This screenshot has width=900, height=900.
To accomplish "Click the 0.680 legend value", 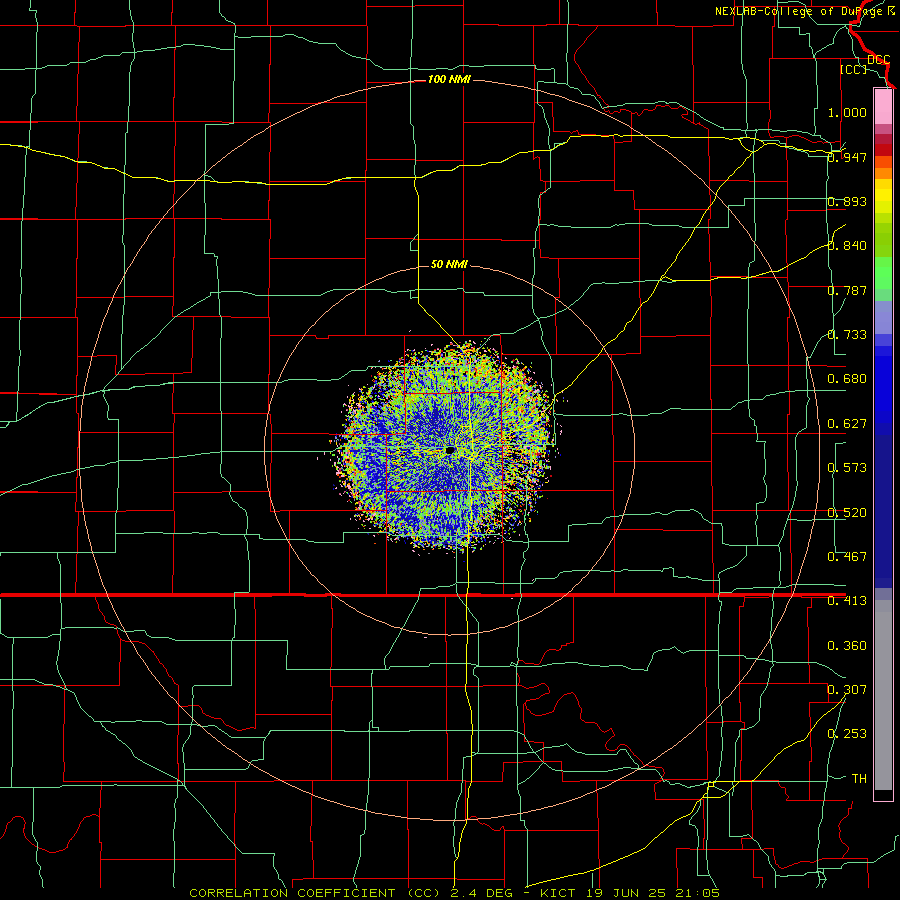I will (847, 379).
